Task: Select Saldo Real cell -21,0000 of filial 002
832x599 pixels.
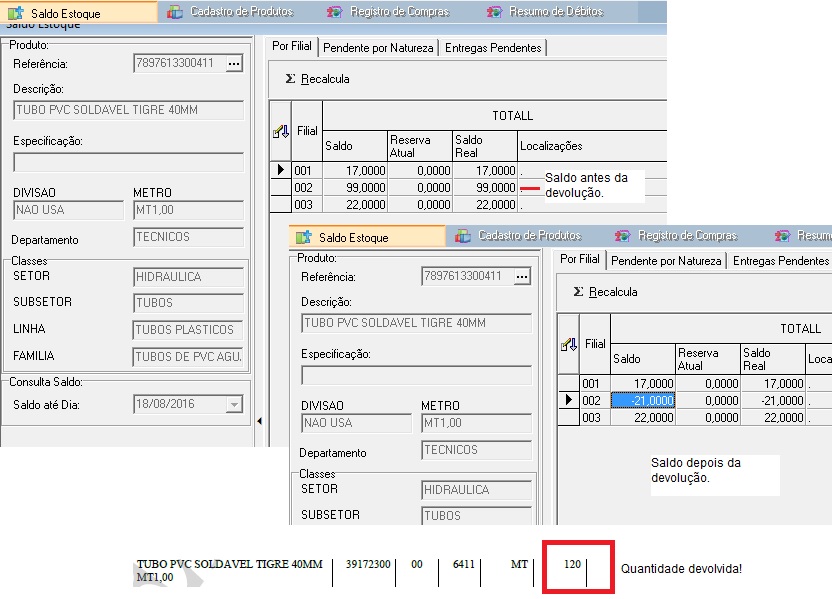Action: (773, 401)
